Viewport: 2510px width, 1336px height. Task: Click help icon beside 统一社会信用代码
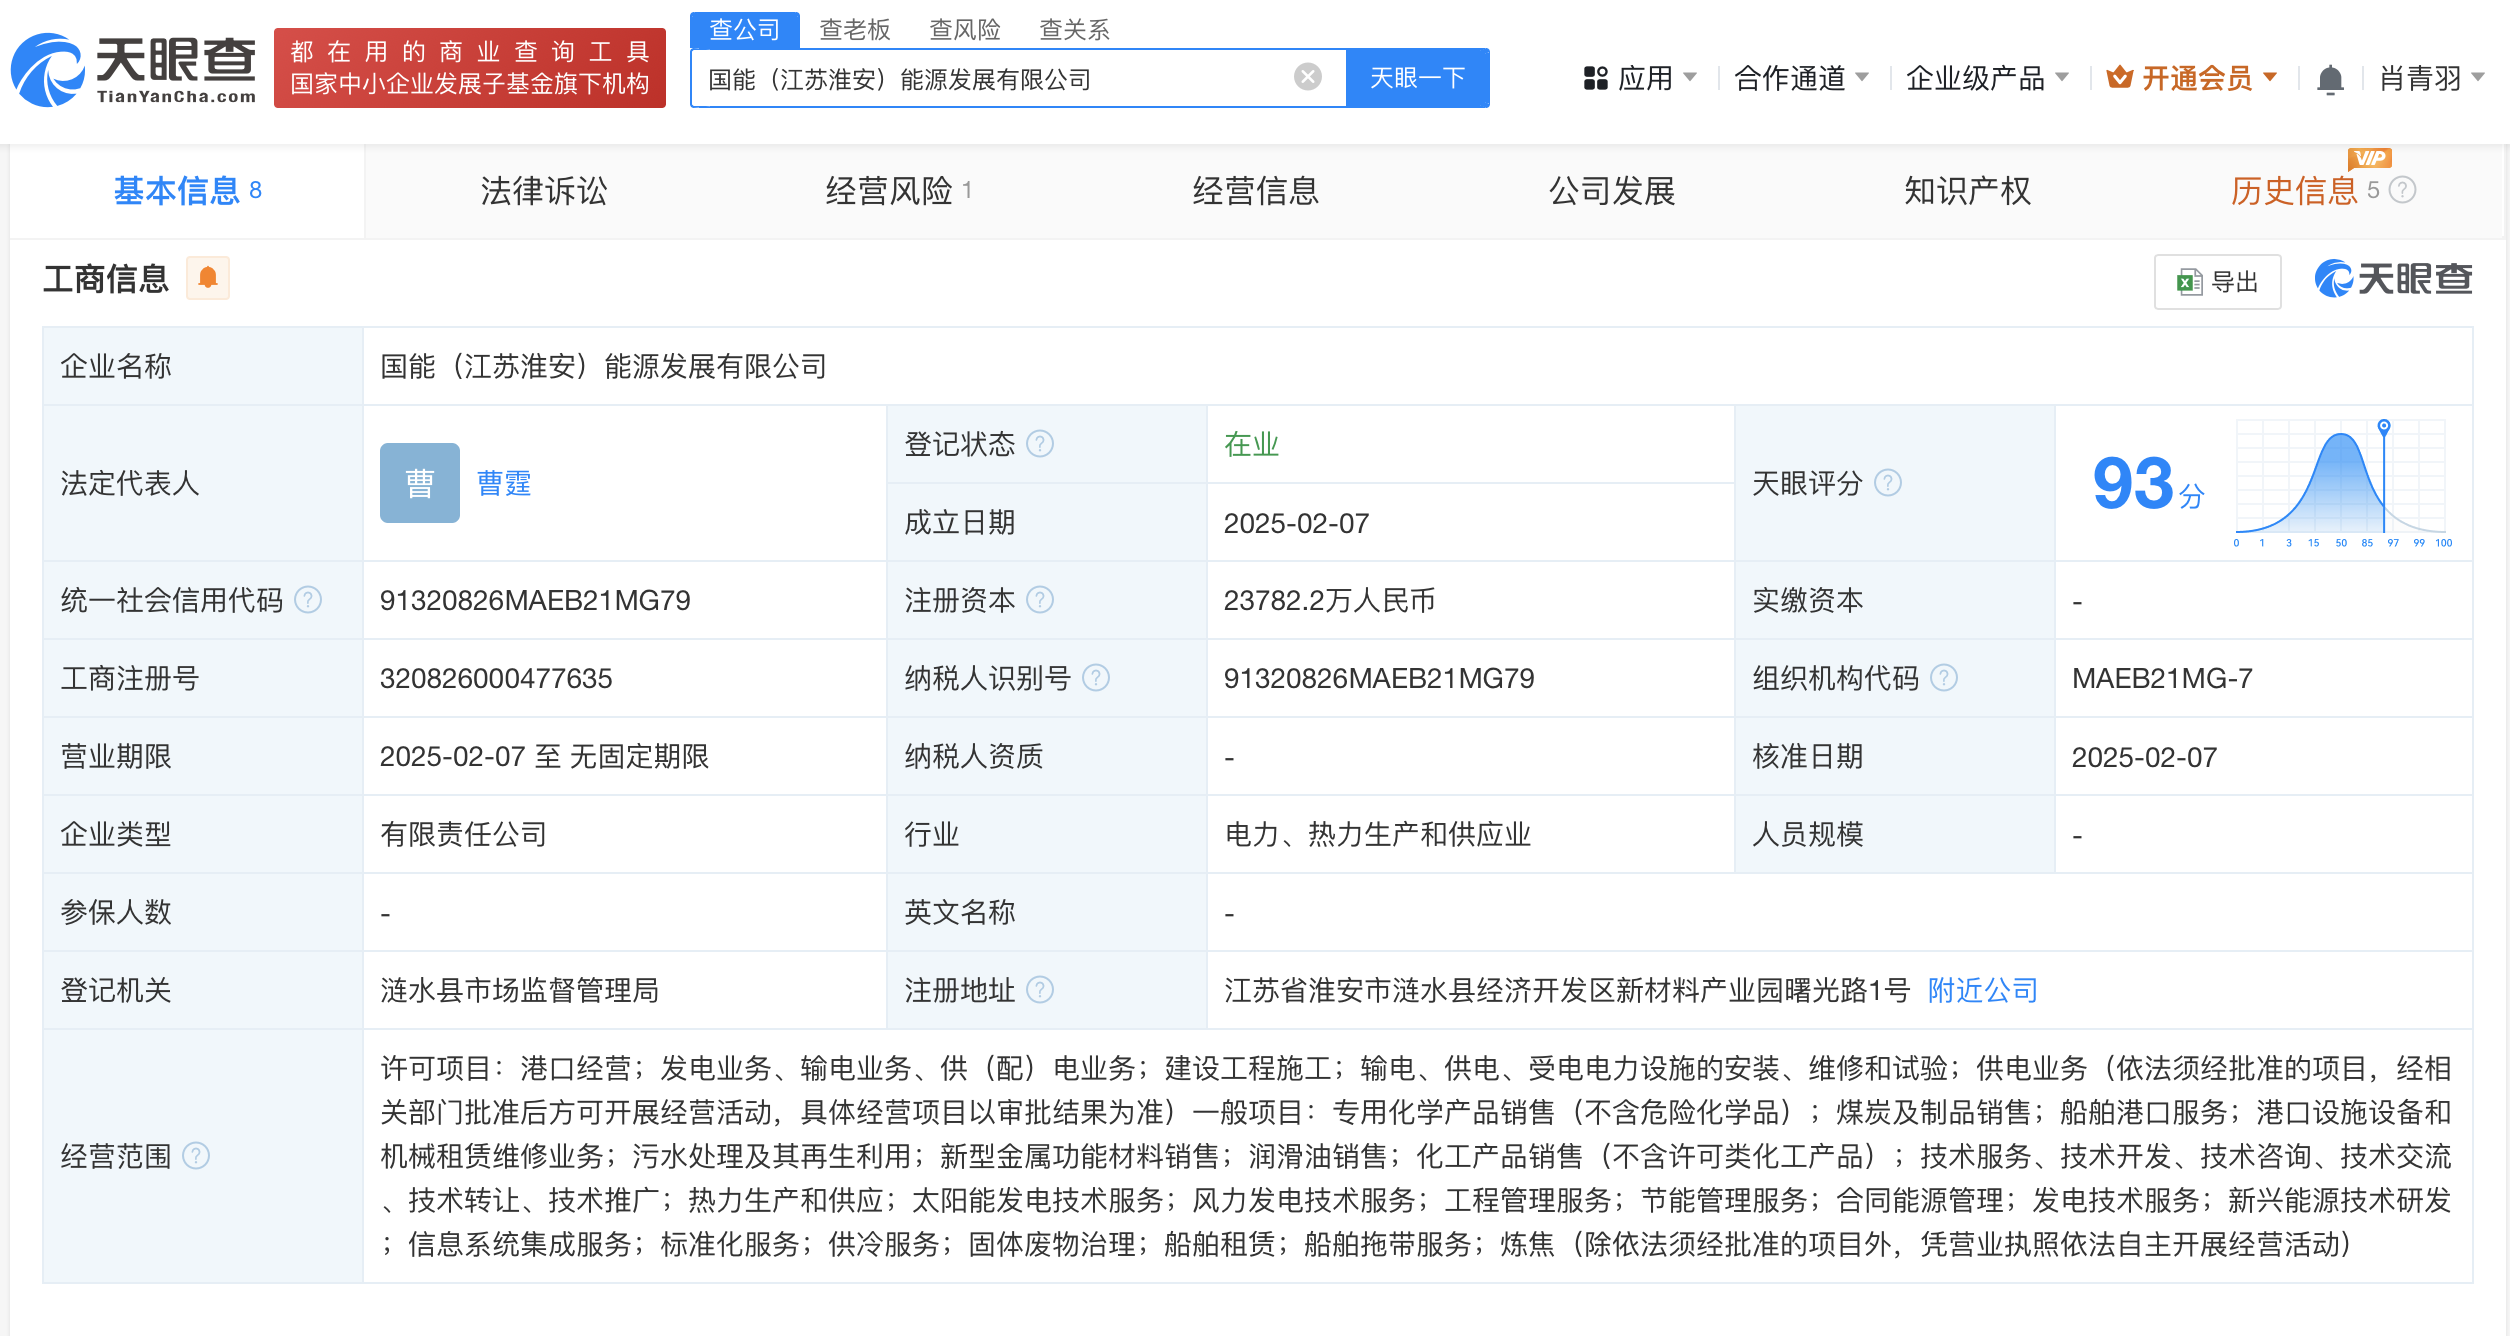(x=308, y=600)
